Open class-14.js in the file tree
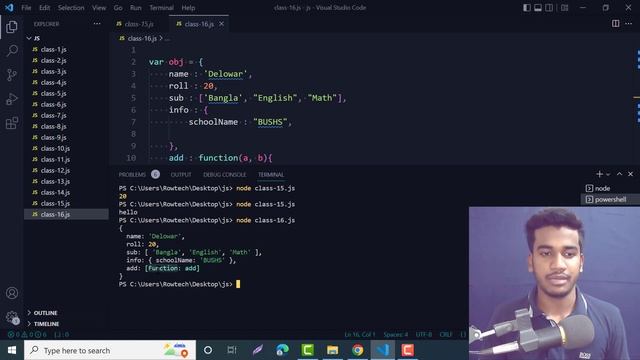Image resolution: width=640 pixels, height=360 pixels. [55, 192]
